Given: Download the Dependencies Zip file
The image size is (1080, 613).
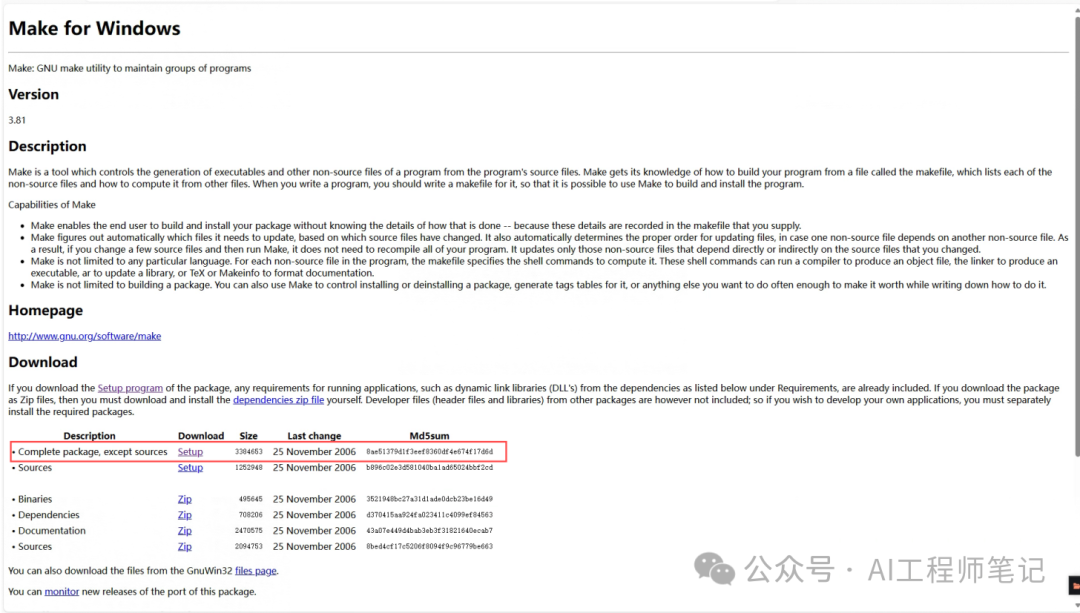Looking at the screenshot, I should 185,515.
